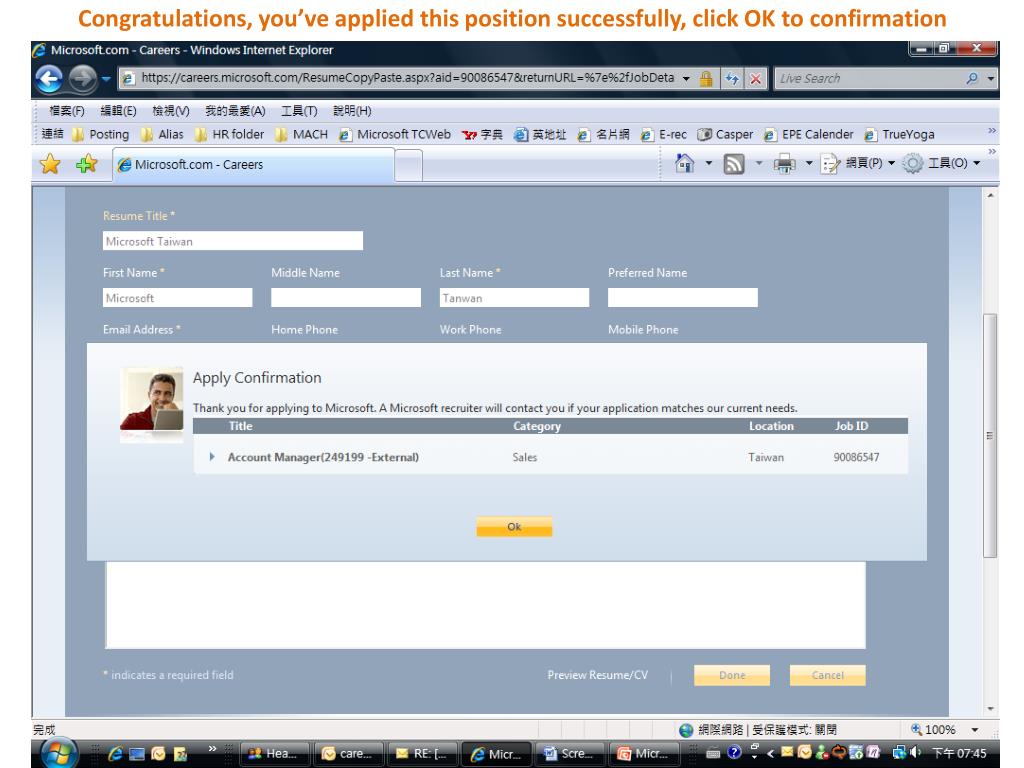The width and height of the screenshot is (1024, 768).
Task: Open the Print options dropdown arrow
Action: point(808,163)
